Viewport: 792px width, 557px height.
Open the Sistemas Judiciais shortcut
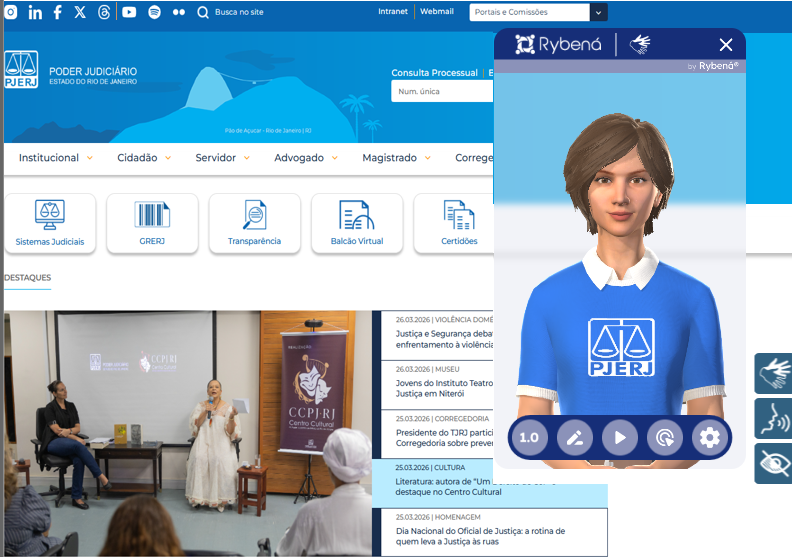50,222
